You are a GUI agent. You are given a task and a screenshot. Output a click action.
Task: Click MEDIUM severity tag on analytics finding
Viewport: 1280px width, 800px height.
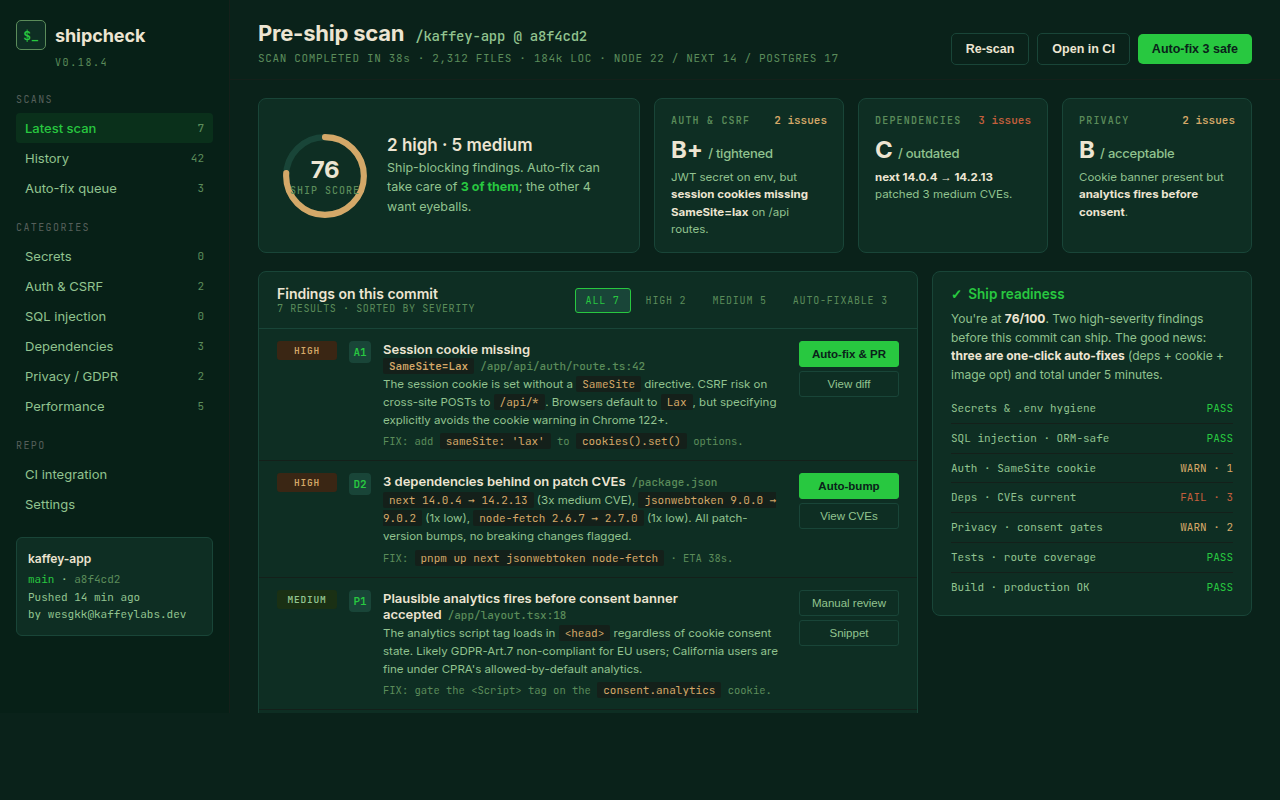[307, 600]
